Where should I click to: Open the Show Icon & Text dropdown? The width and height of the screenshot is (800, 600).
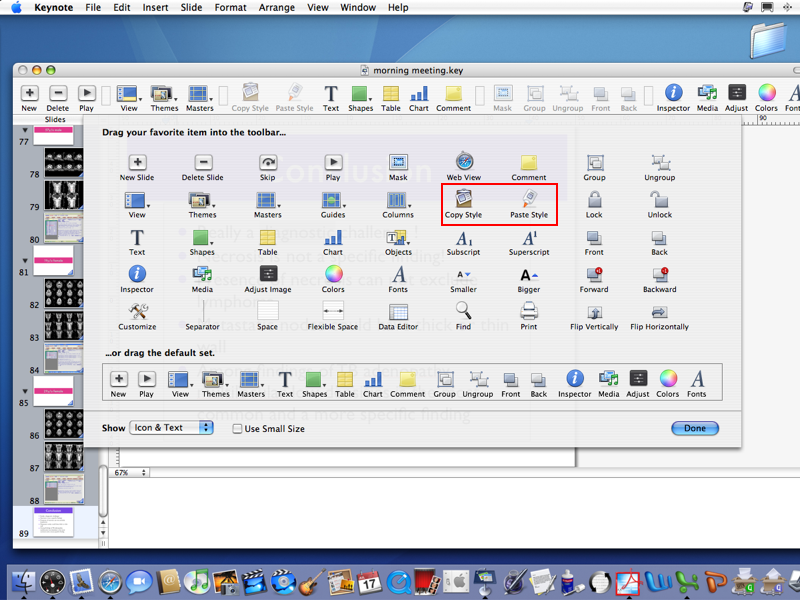(171, 428)
